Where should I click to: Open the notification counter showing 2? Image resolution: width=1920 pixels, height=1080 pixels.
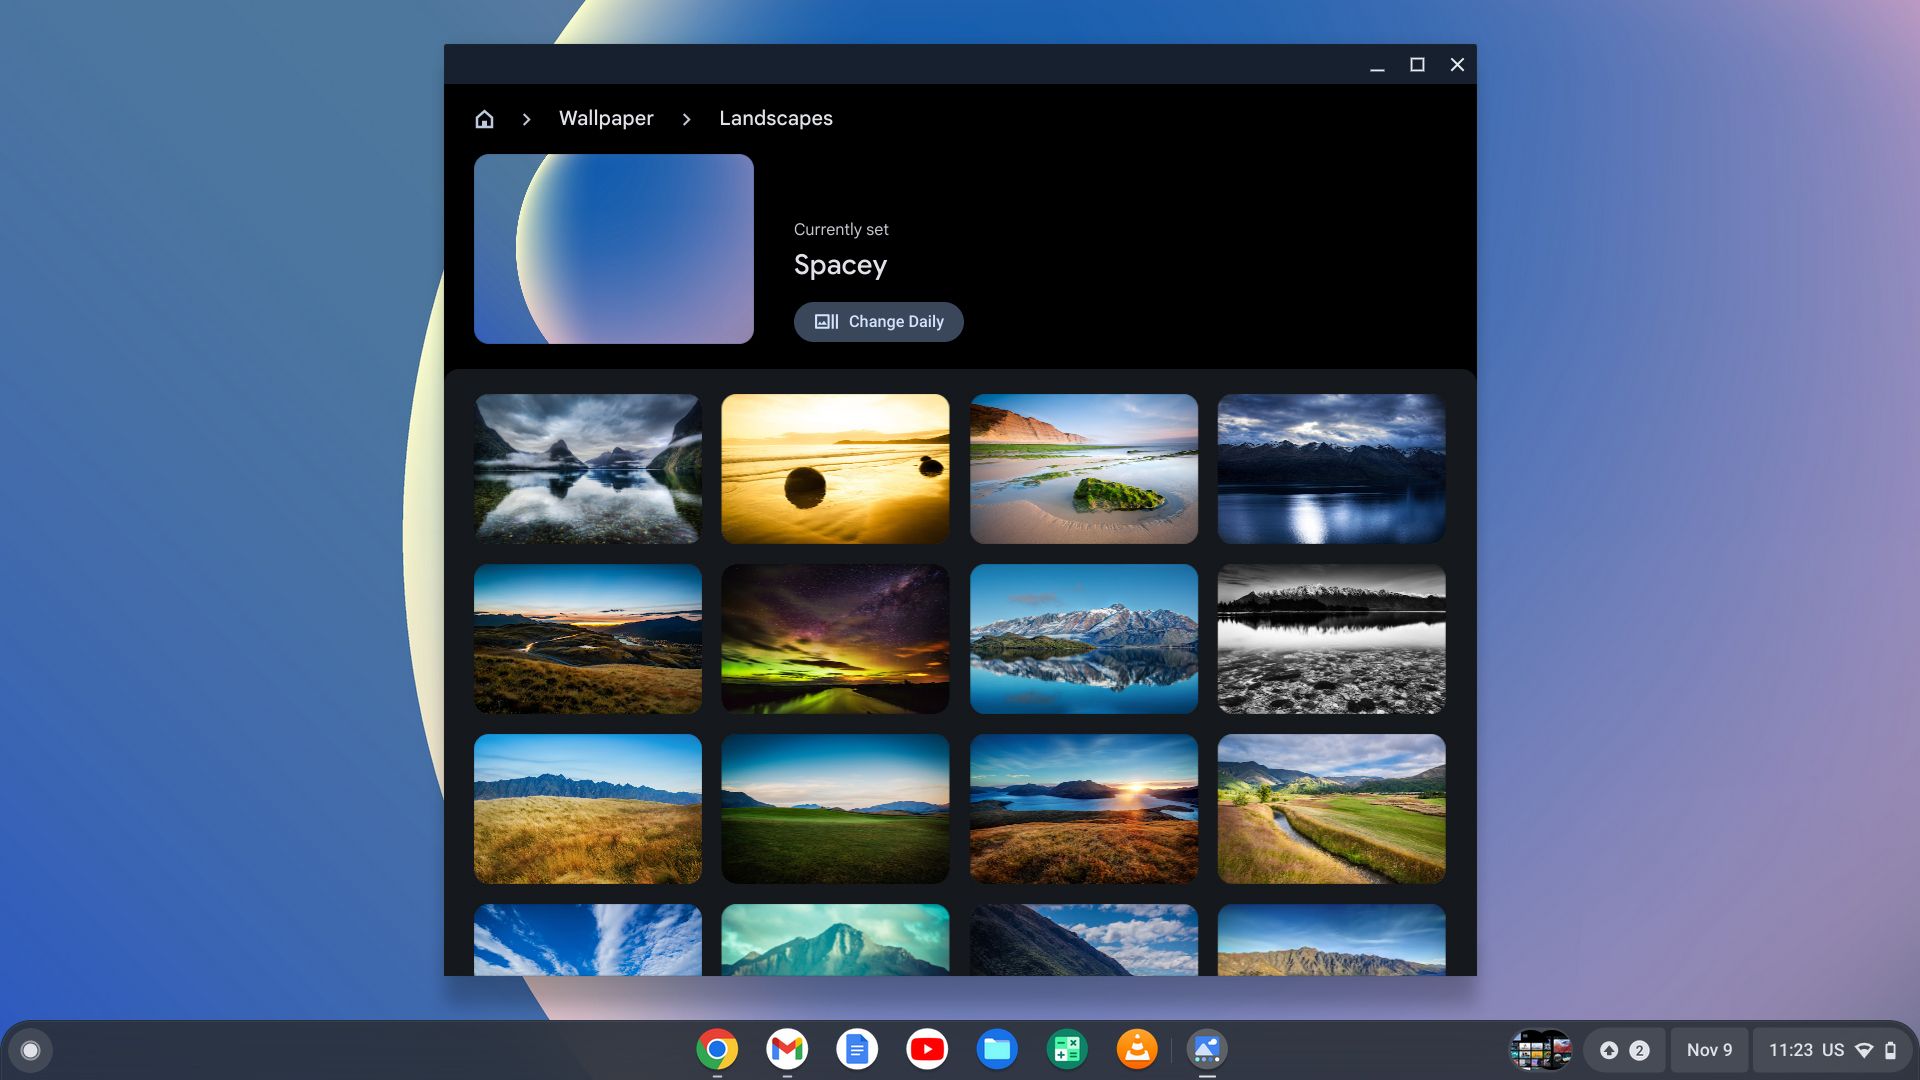click(x=1638, y=1050)
